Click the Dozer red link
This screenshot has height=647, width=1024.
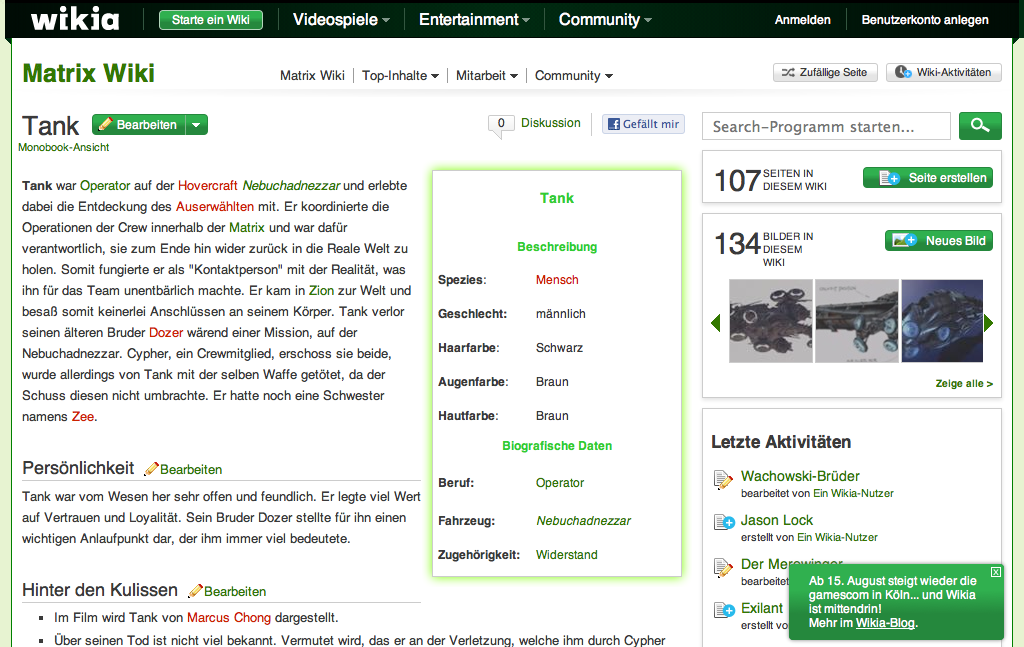point(166,332)
